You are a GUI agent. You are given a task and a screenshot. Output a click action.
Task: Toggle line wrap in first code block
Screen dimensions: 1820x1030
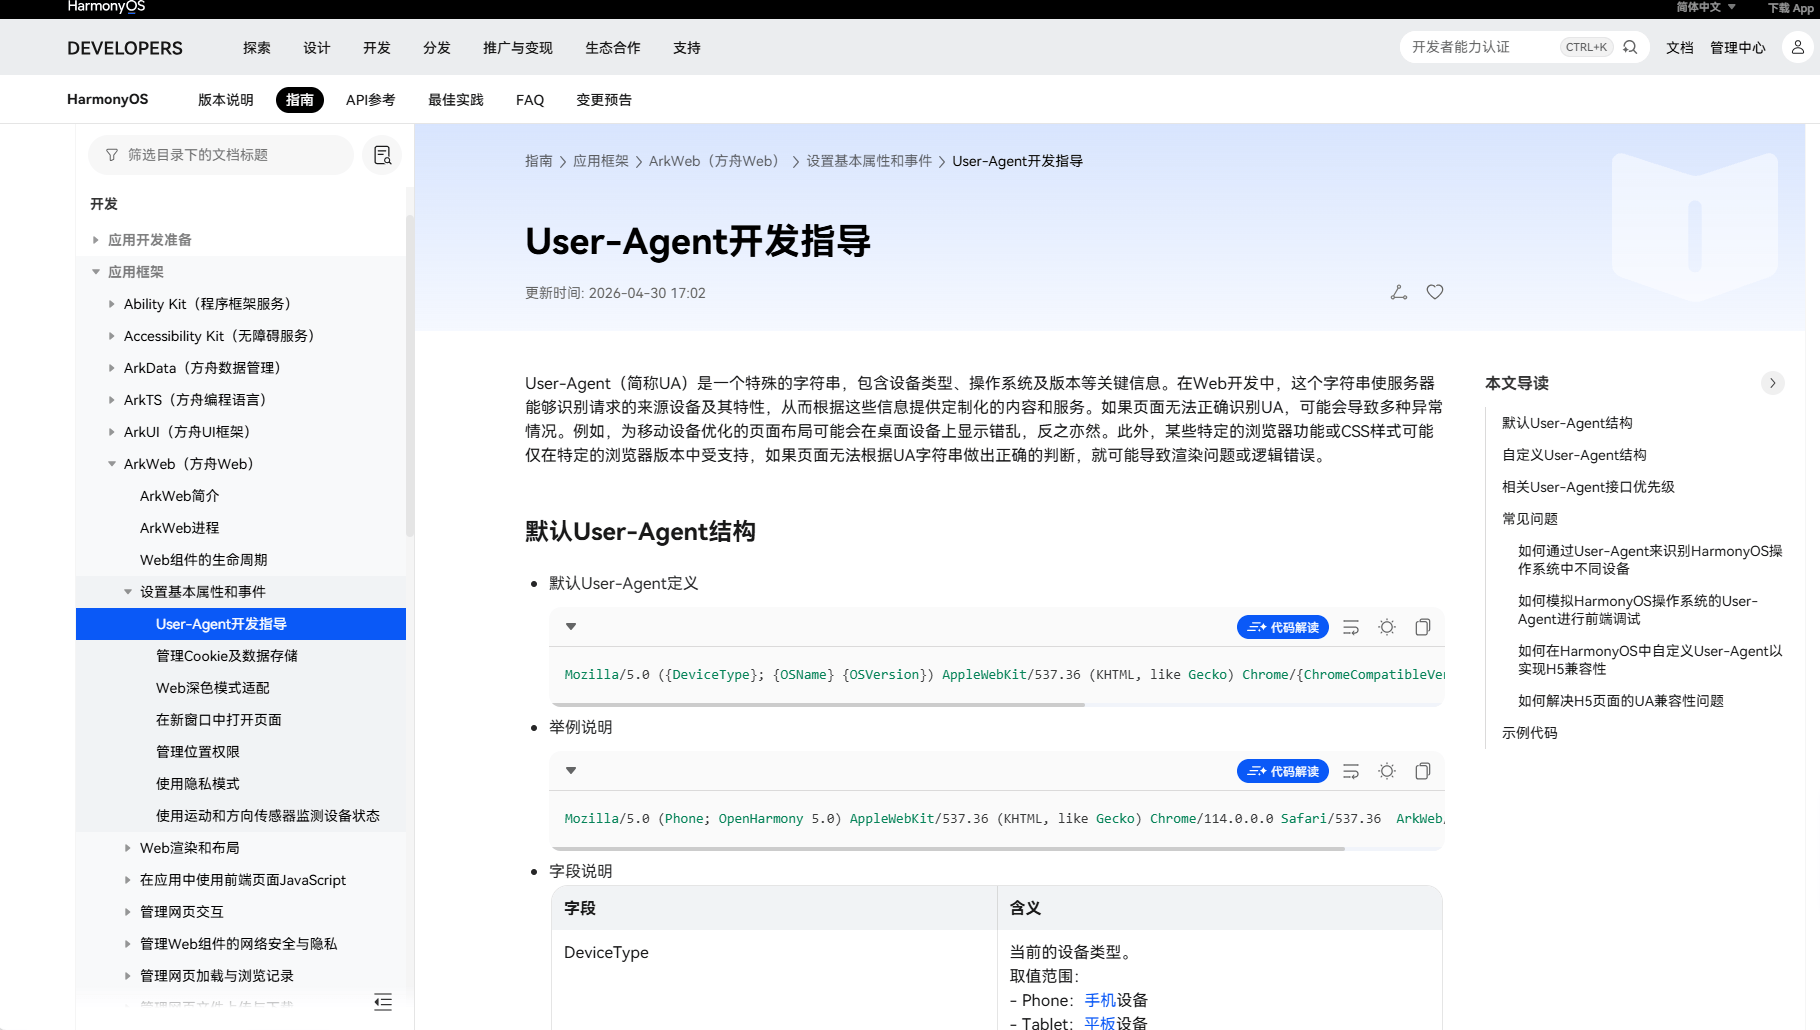(1351, 627)
